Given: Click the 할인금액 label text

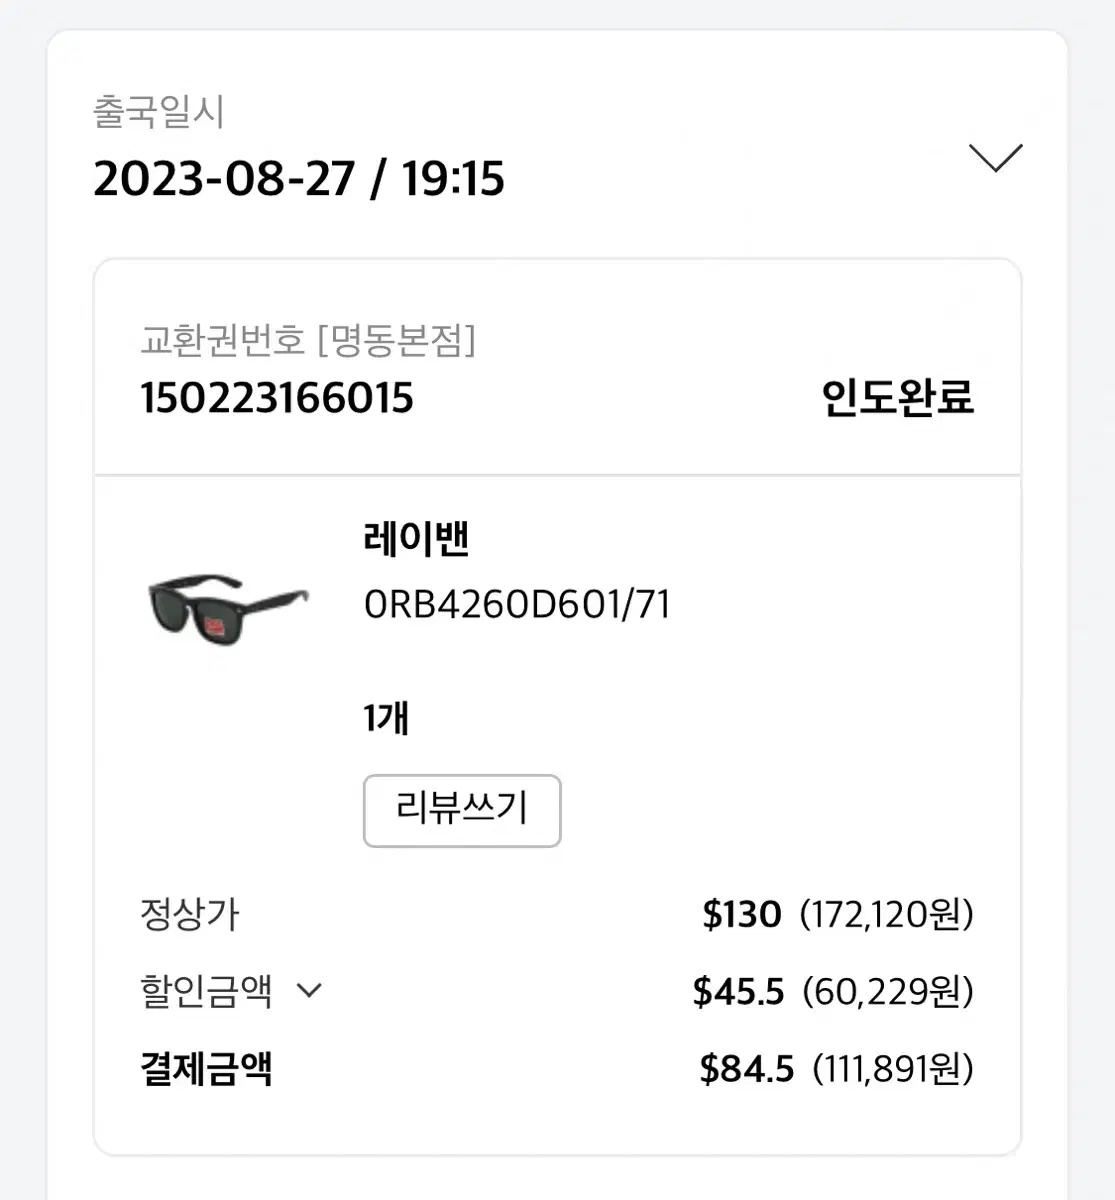Looking at the screenshot, I should (206, 991).
